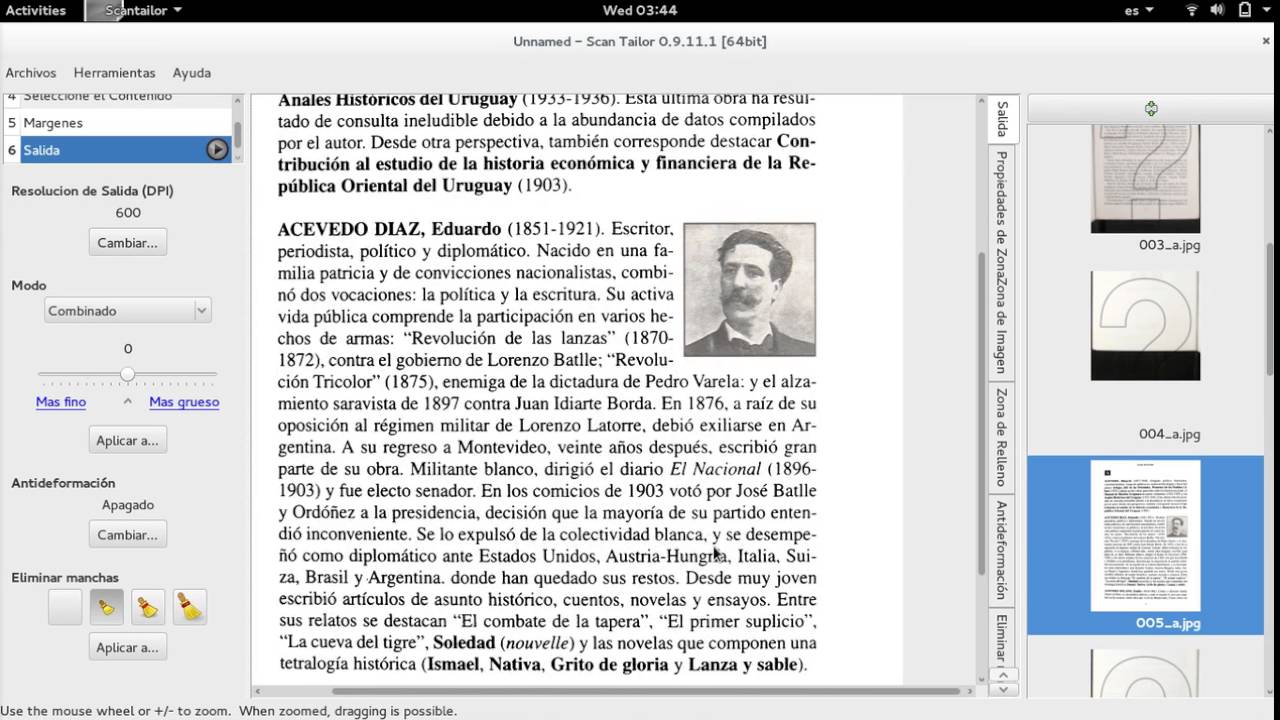The image size is (1280, 720).
Task: Click the keep-current-page-in-view icon above thumbnails
Action: (x=1151, y=108)
